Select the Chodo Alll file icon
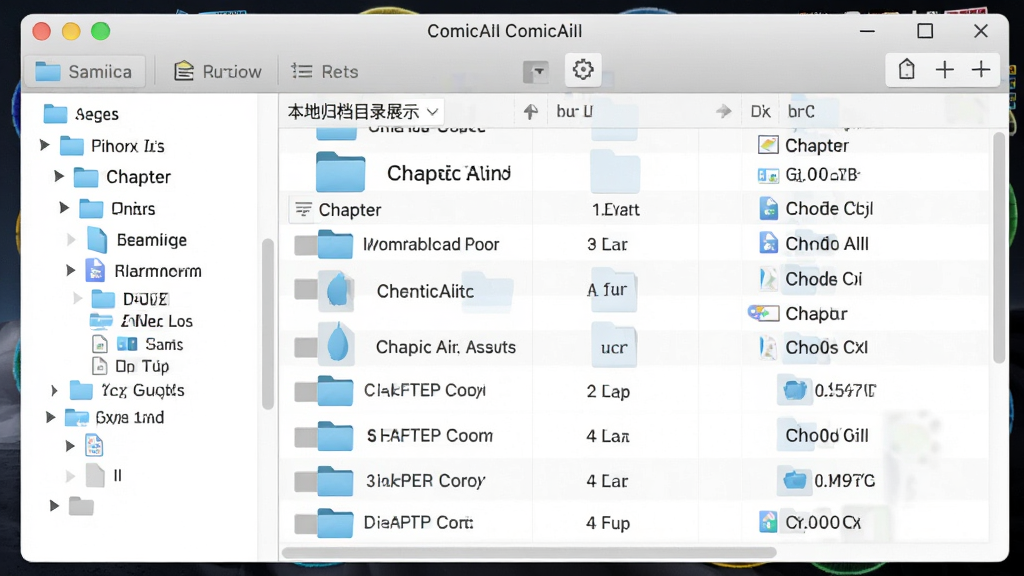The image size is (1024, 576). click(769, 243)
